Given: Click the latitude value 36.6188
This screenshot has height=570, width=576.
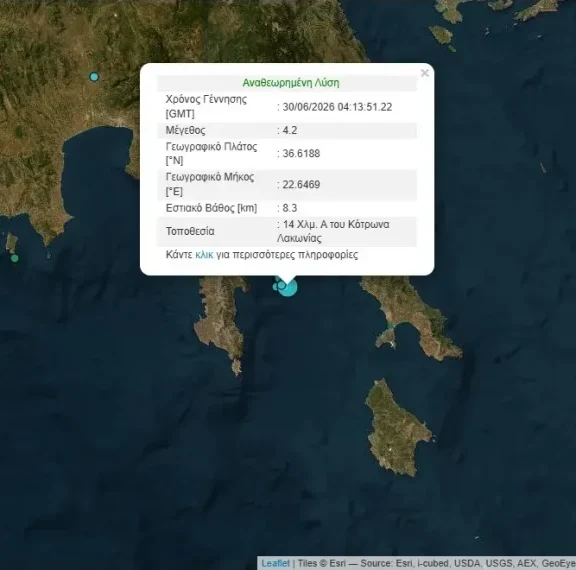Looking at the screenshot, I should tap(301, 153).
